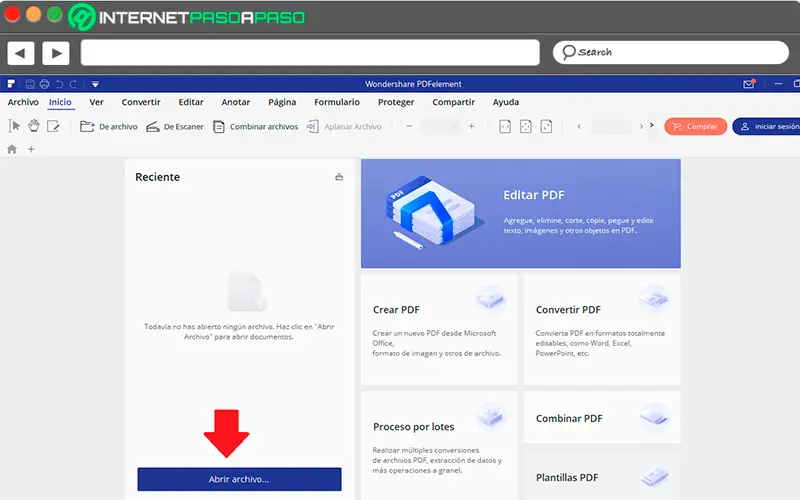Click the PDFelement logo icon in title bar
Image resolution: width=800 pixels, height=500 pixels.
tap(11, 84)
